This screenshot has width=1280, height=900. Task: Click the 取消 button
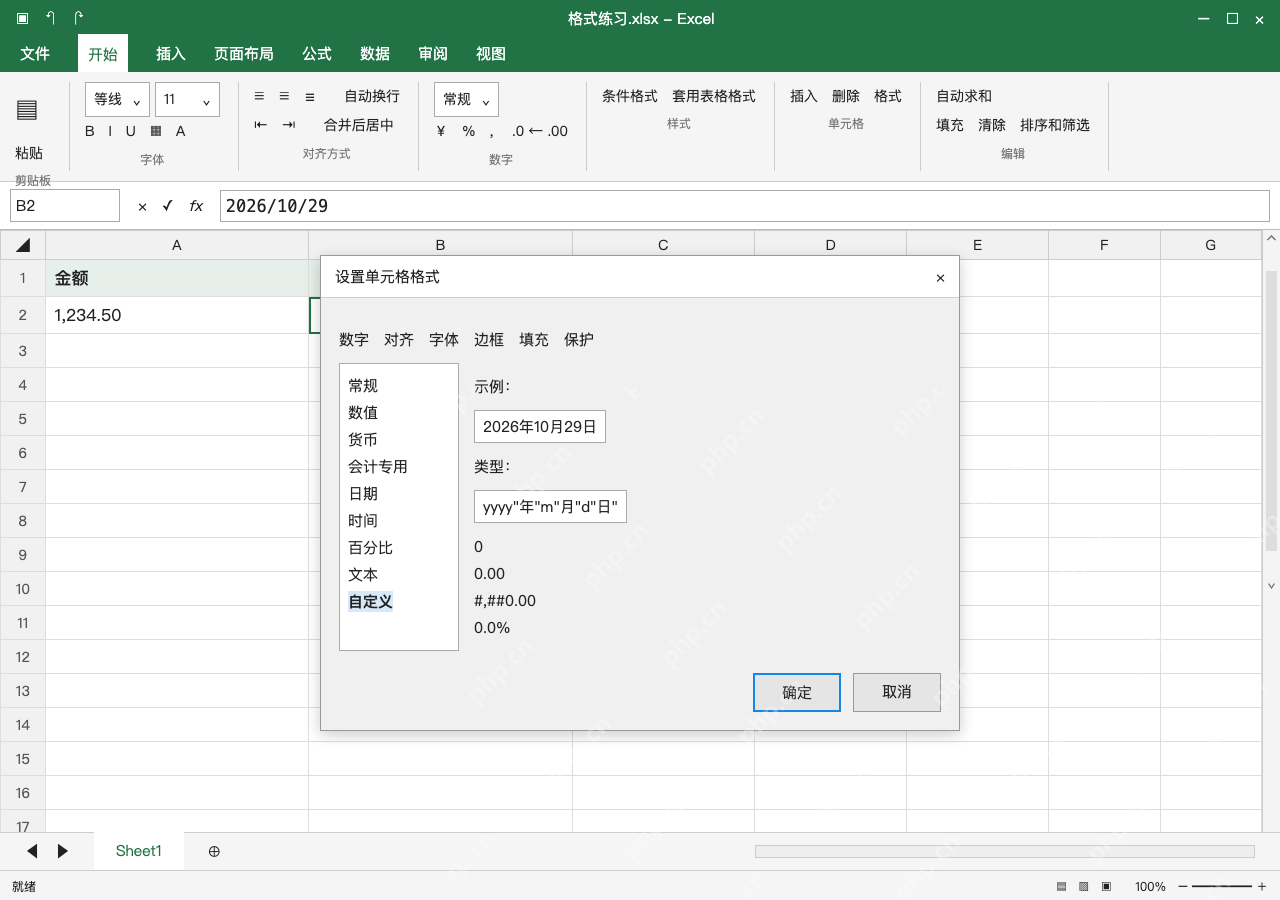click(x=897, y=692)
